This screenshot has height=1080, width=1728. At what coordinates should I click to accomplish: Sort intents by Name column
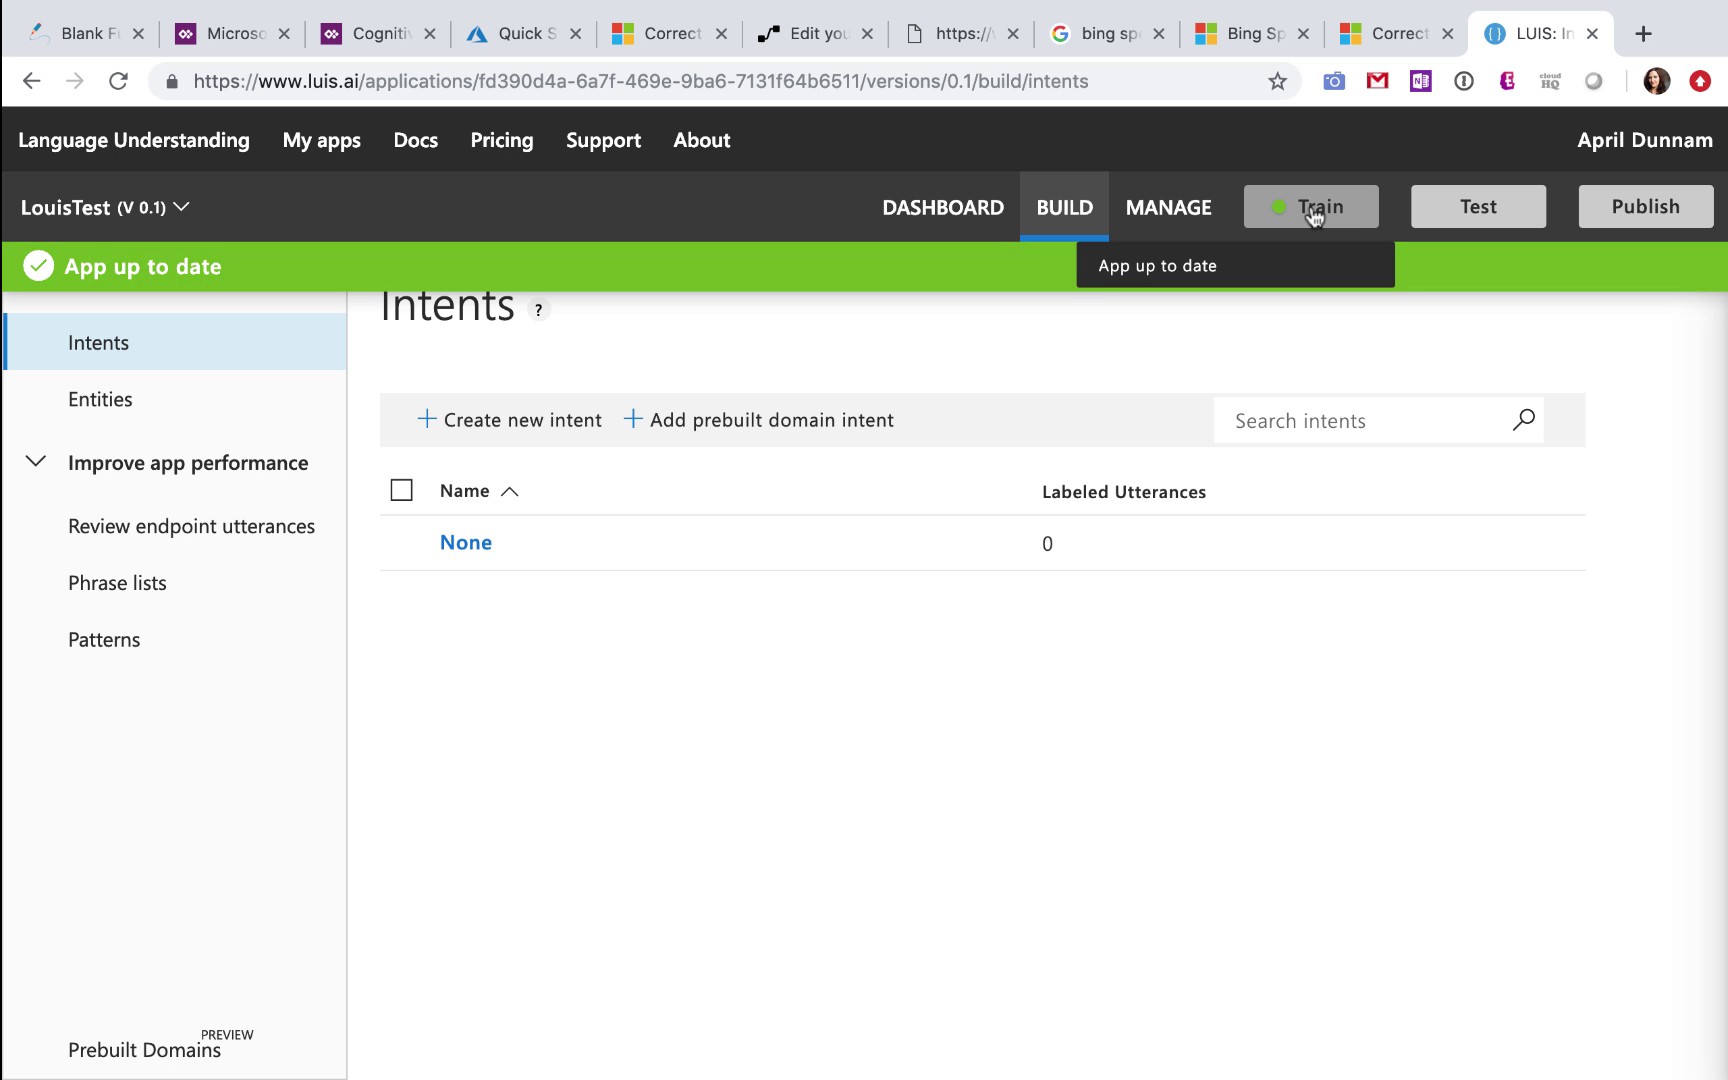pyautogui.click(x=479, y=491)
